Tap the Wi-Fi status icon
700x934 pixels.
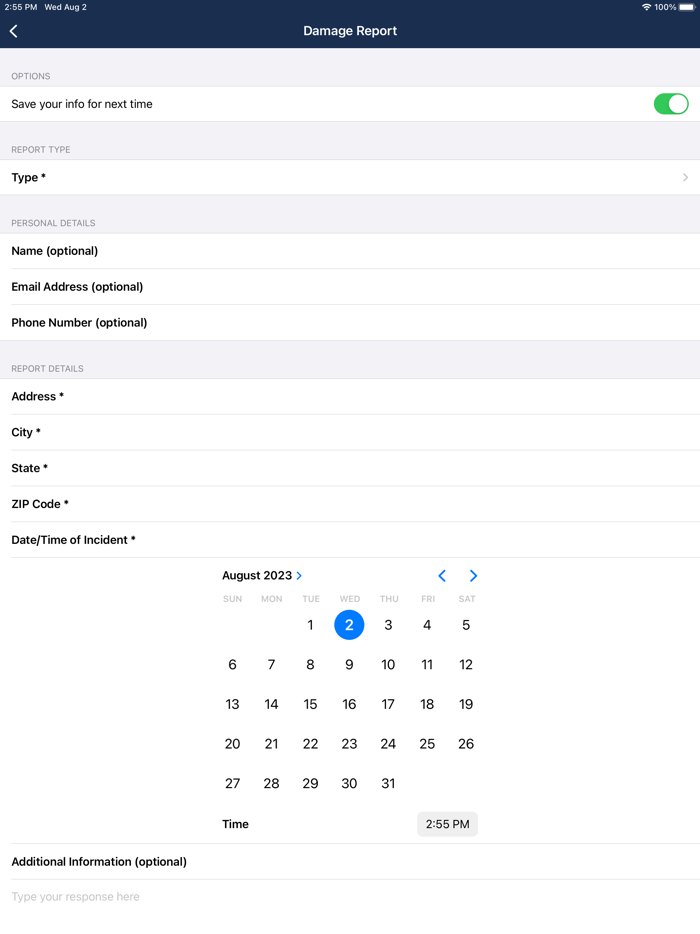point(646,7)
